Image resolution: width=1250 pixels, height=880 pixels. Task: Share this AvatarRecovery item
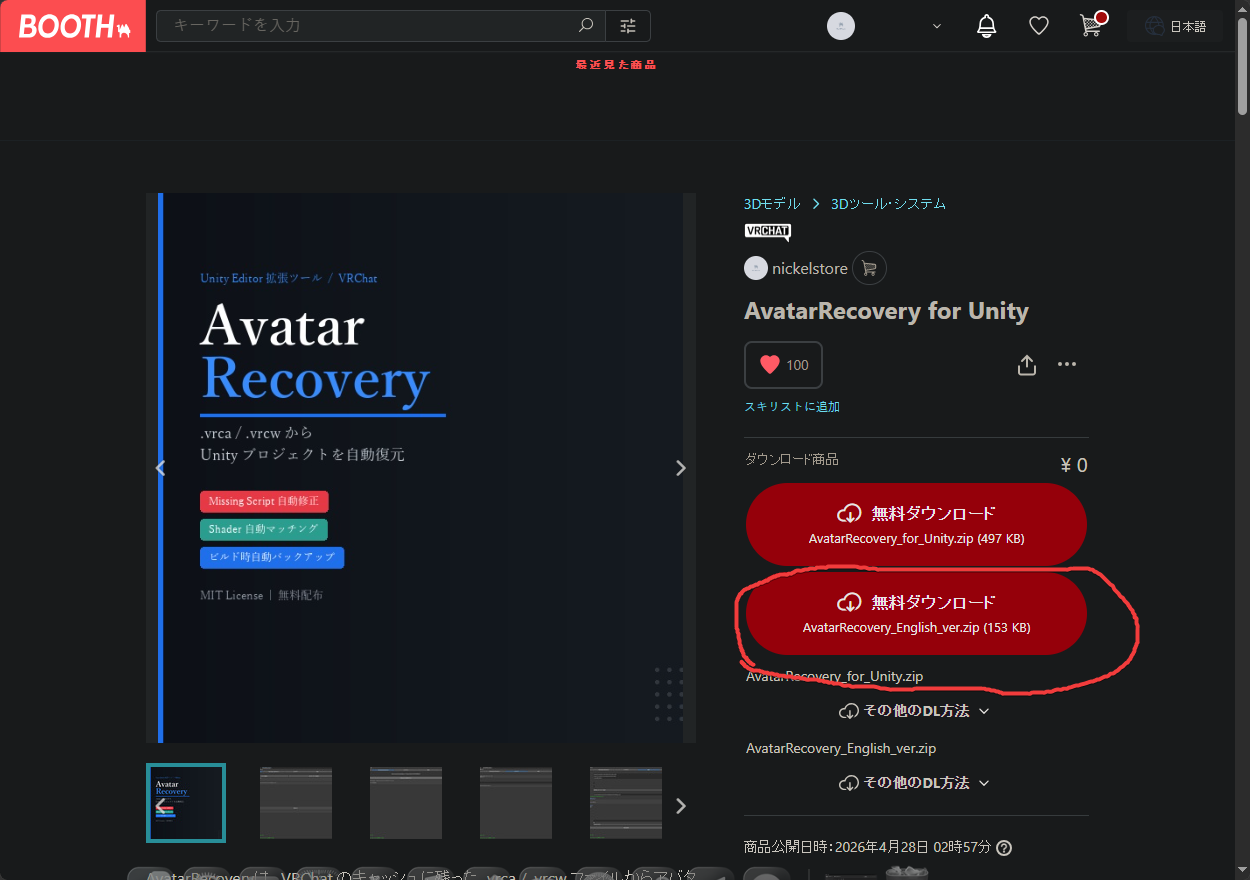[1026, 365]
